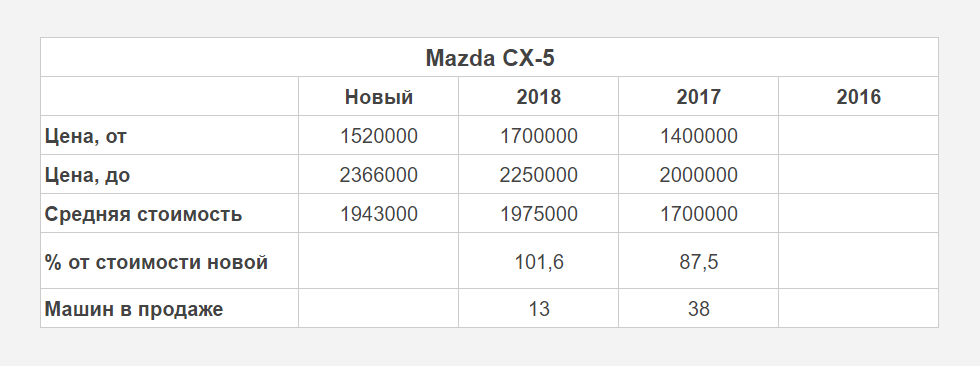Select the cell with value 1520000
Image resolution: width=980 pixels, height=366 pixels.
click(379, 136)
